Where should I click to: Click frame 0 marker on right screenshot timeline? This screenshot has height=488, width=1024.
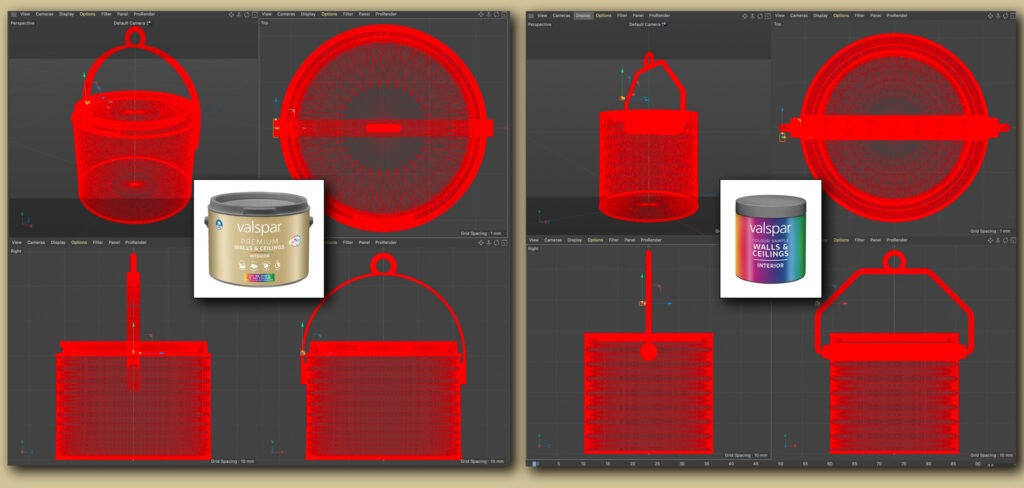pos(535,464)
